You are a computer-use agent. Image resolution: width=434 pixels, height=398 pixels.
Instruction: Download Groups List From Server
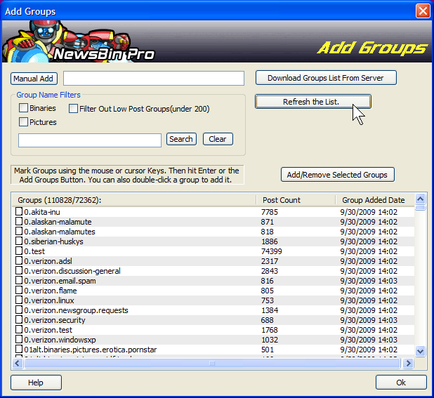pos(326,78)
